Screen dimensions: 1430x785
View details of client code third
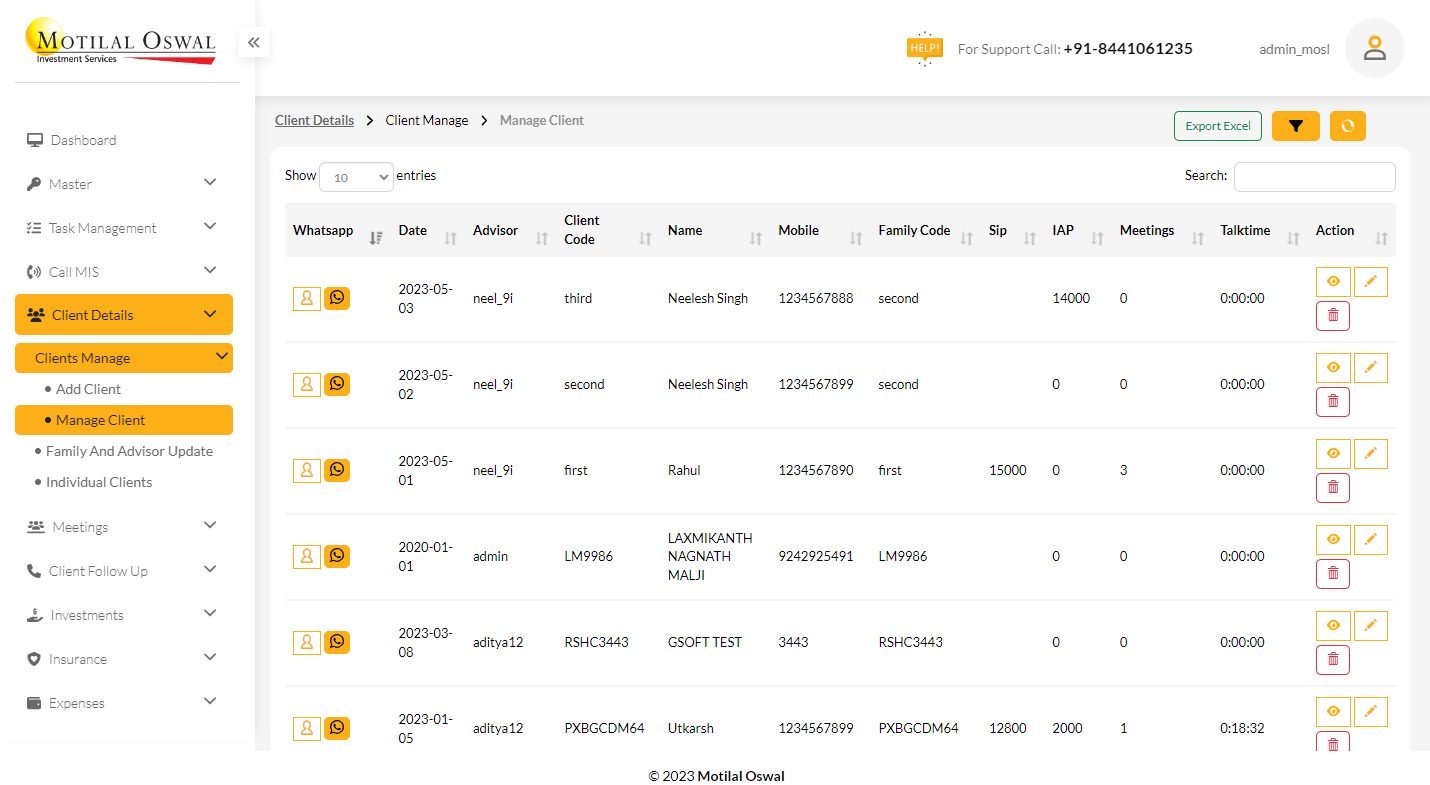1333,282
